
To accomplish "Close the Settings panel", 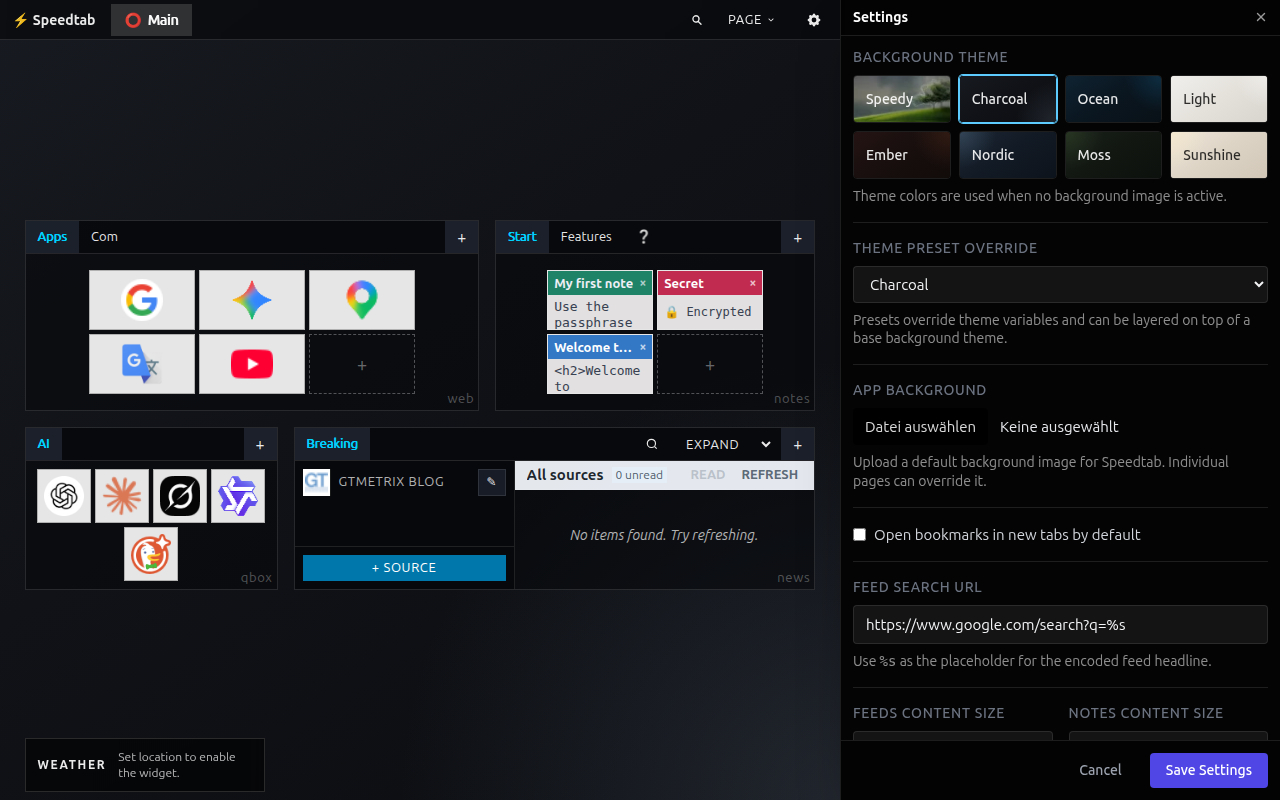I will coord(1260,17).
